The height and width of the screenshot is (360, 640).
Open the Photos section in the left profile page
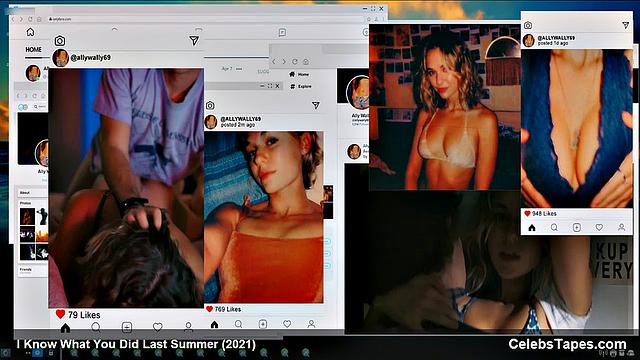(25, 203)
